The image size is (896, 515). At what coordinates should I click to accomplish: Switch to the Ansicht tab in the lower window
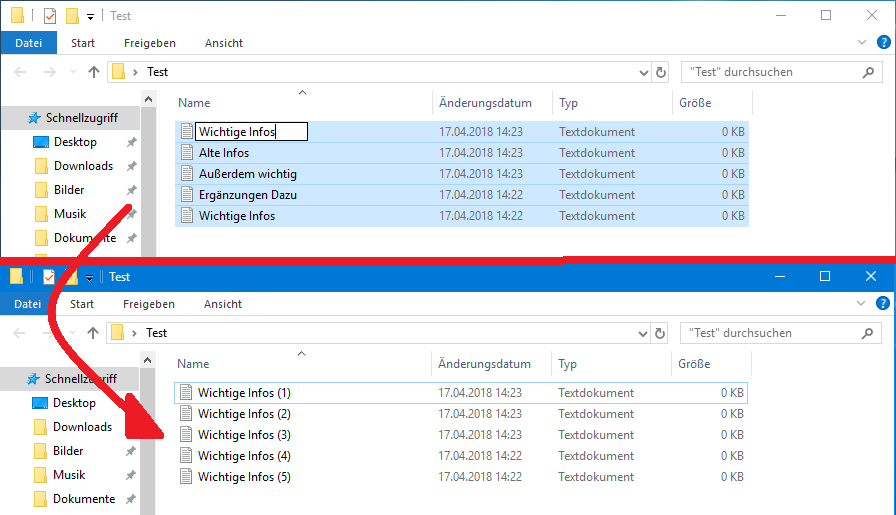point(223,304)
